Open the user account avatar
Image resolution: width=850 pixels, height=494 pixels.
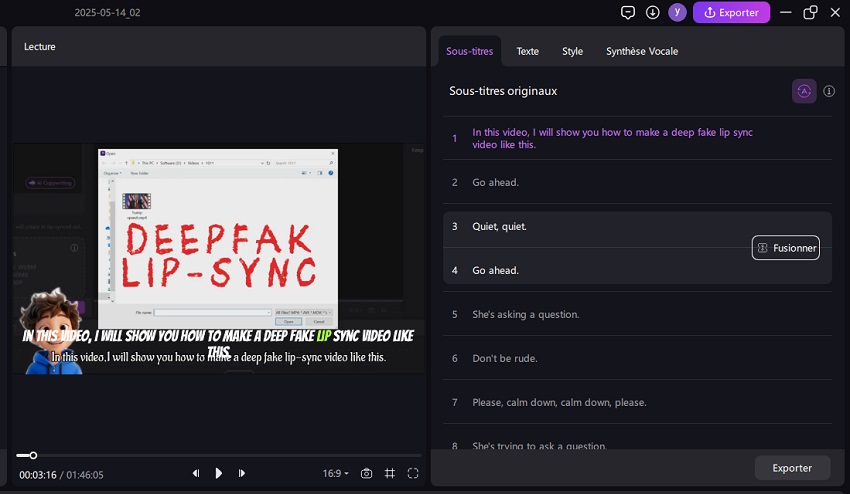tap(678, 13)
